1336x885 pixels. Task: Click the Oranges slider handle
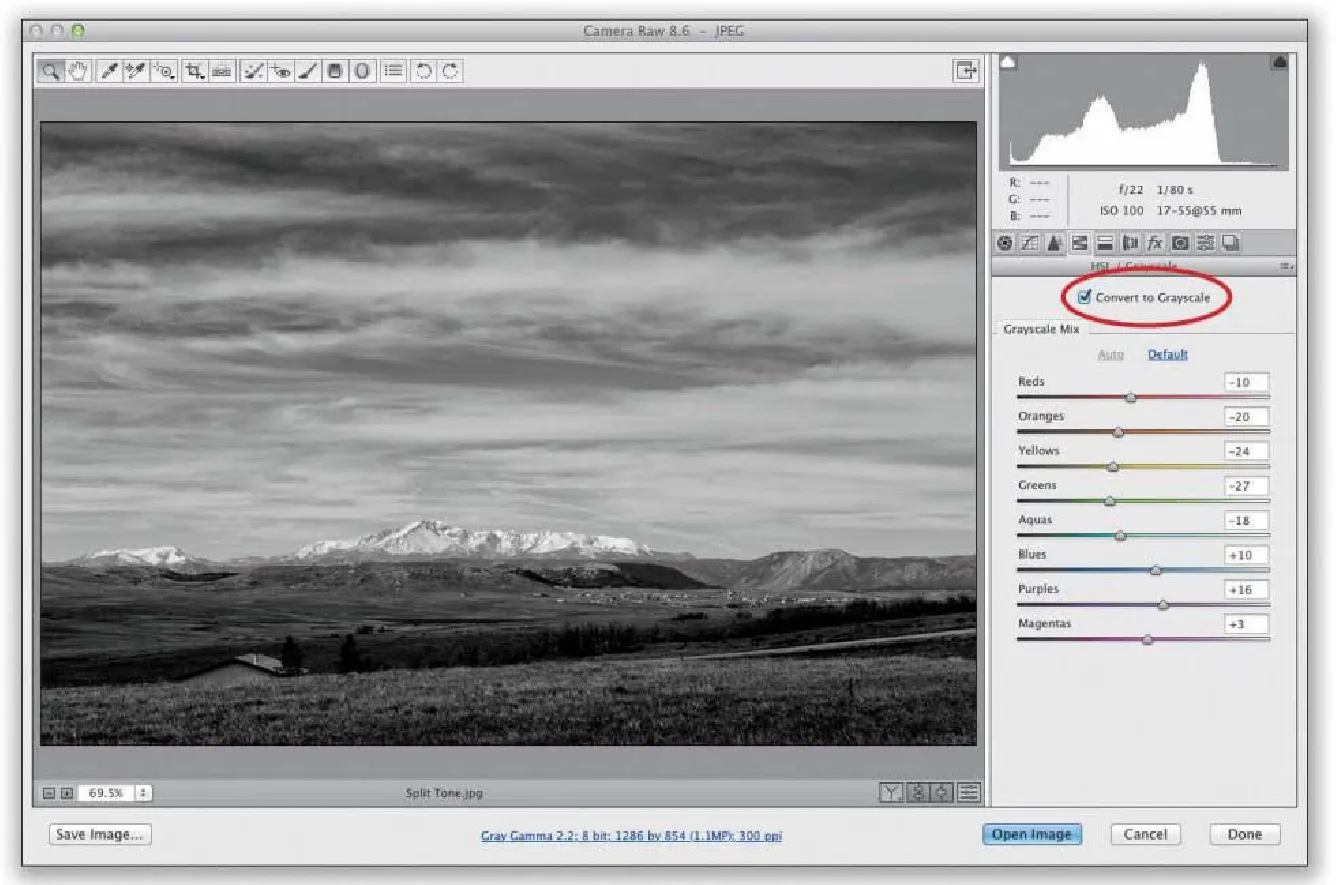click(x=1118, y=432)
